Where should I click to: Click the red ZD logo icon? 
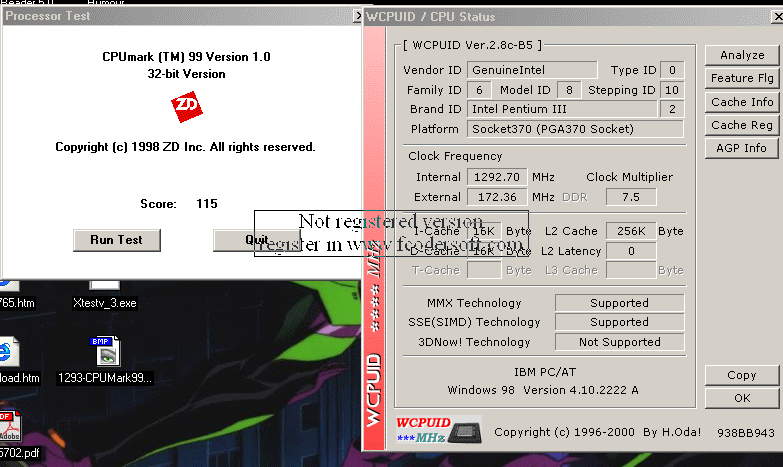point(187,106)
